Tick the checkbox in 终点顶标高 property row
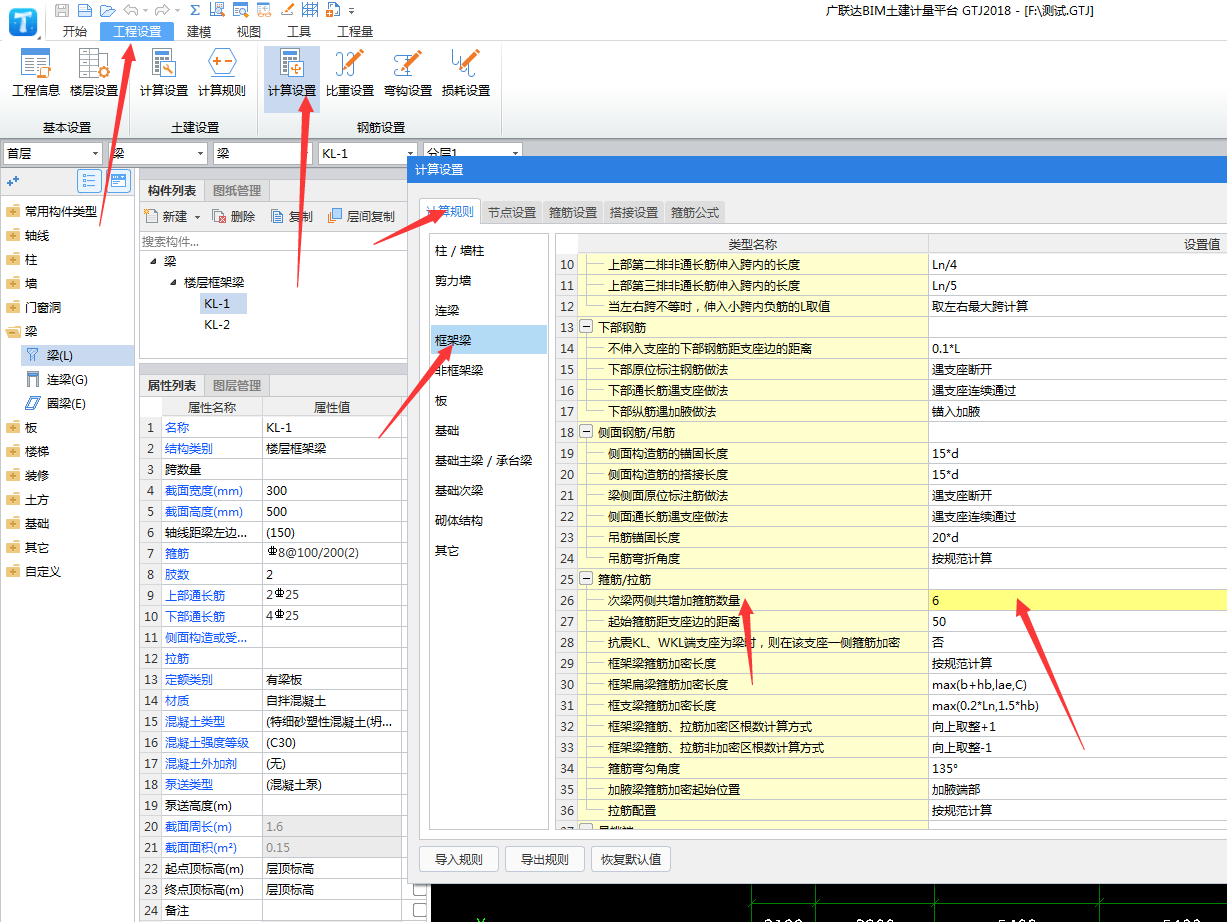 [x=420, y=889]
